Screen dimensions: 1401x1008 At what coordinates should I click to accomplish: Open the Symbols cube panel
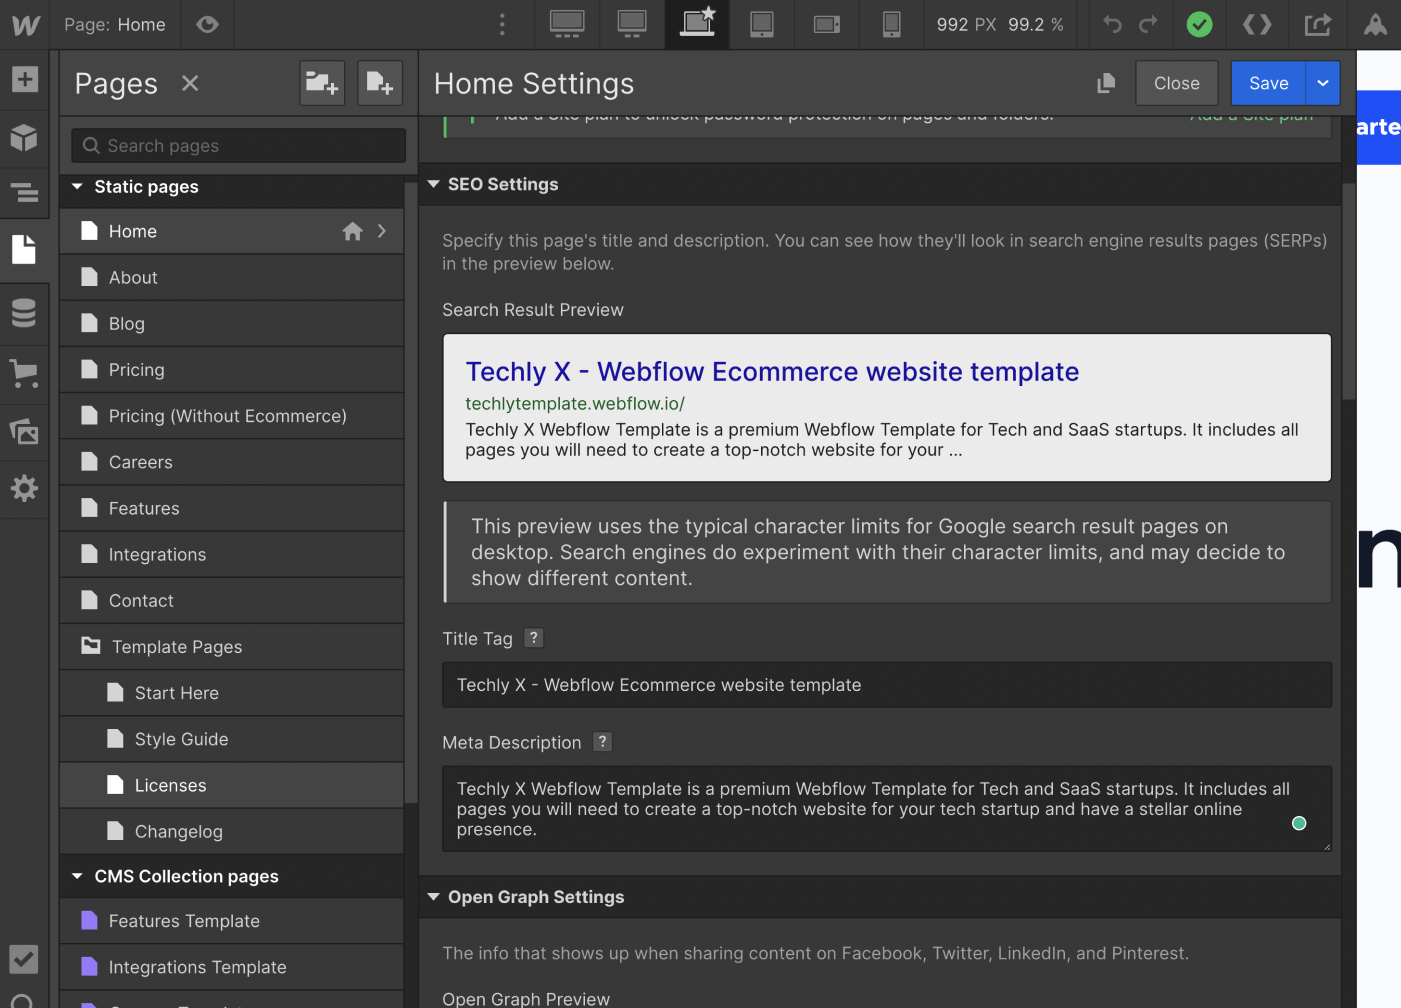click(x=24, y=137)
